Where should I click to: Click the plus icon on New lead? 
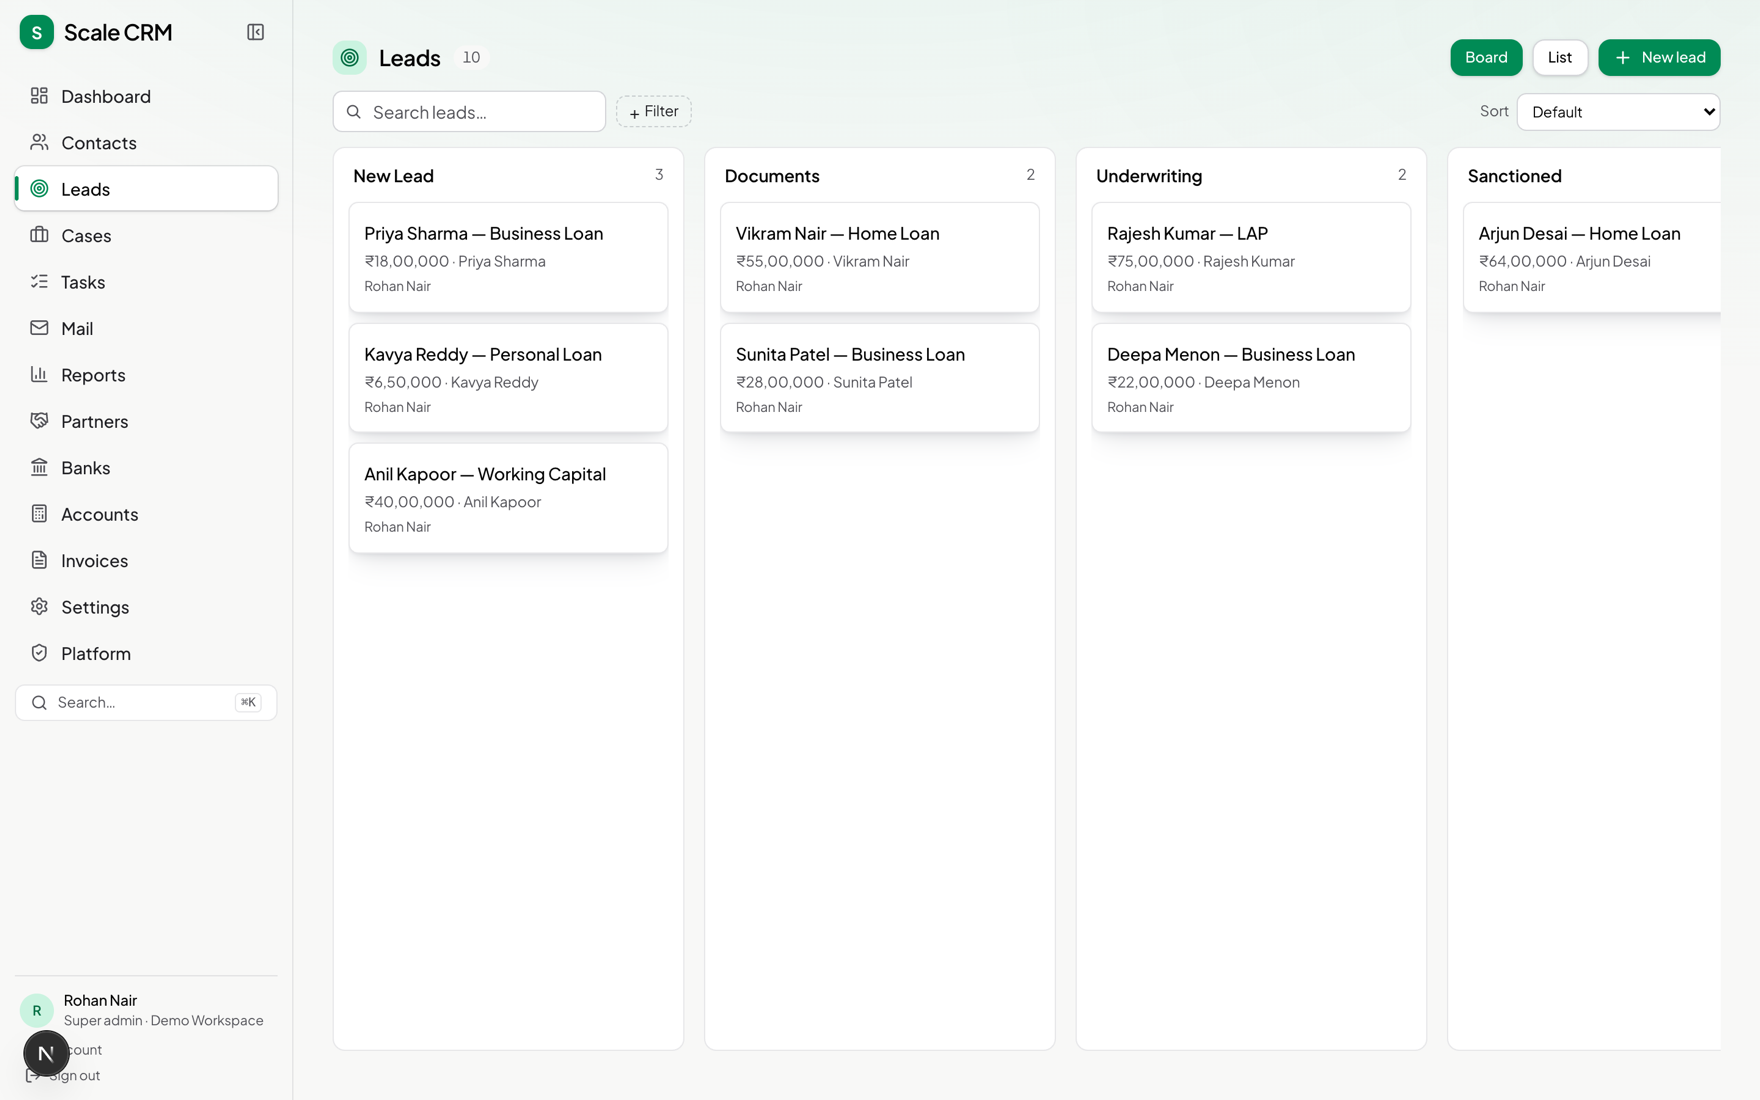coord(1623,58)
